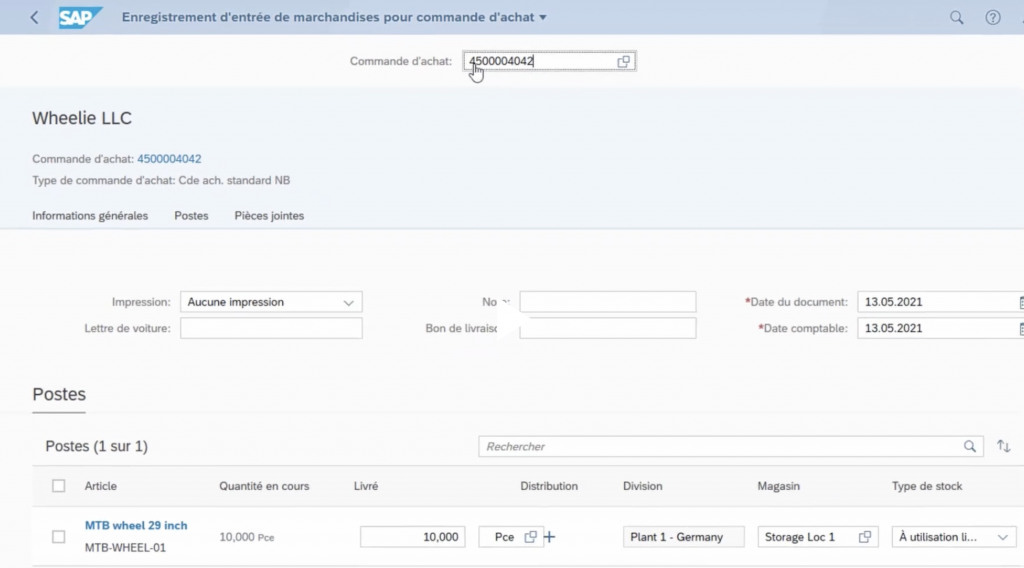Open value help for Storage Loc 1
Viewport: 1024px width, 568px height.
tap(865, 537)
